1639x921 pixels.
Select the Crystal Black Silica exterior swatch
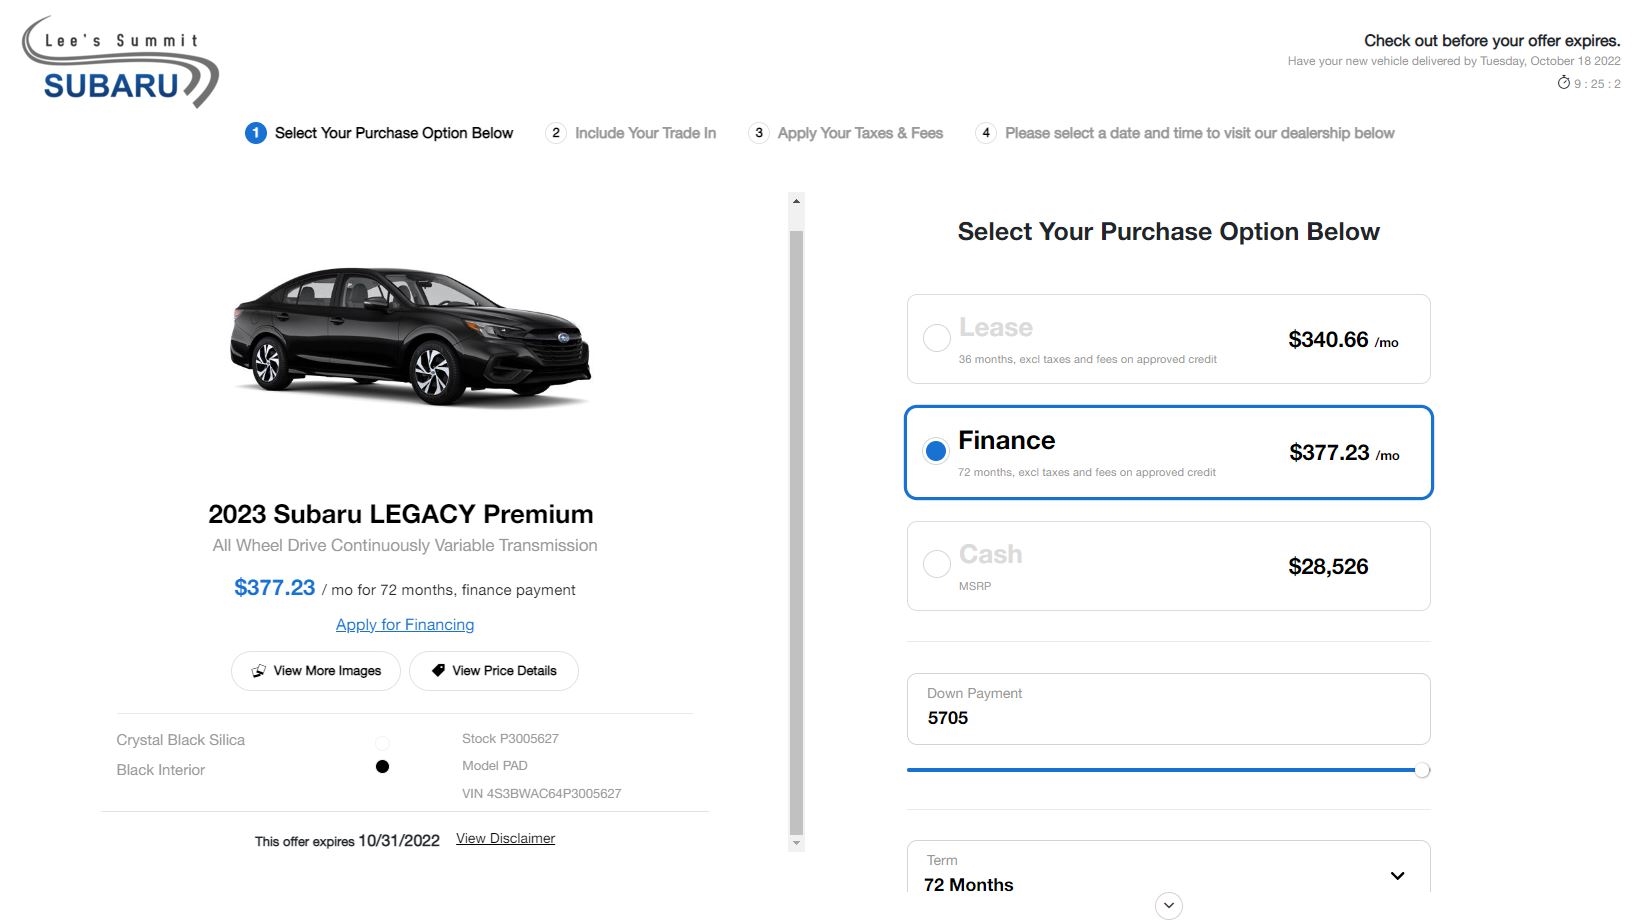(x=382, y=743)
